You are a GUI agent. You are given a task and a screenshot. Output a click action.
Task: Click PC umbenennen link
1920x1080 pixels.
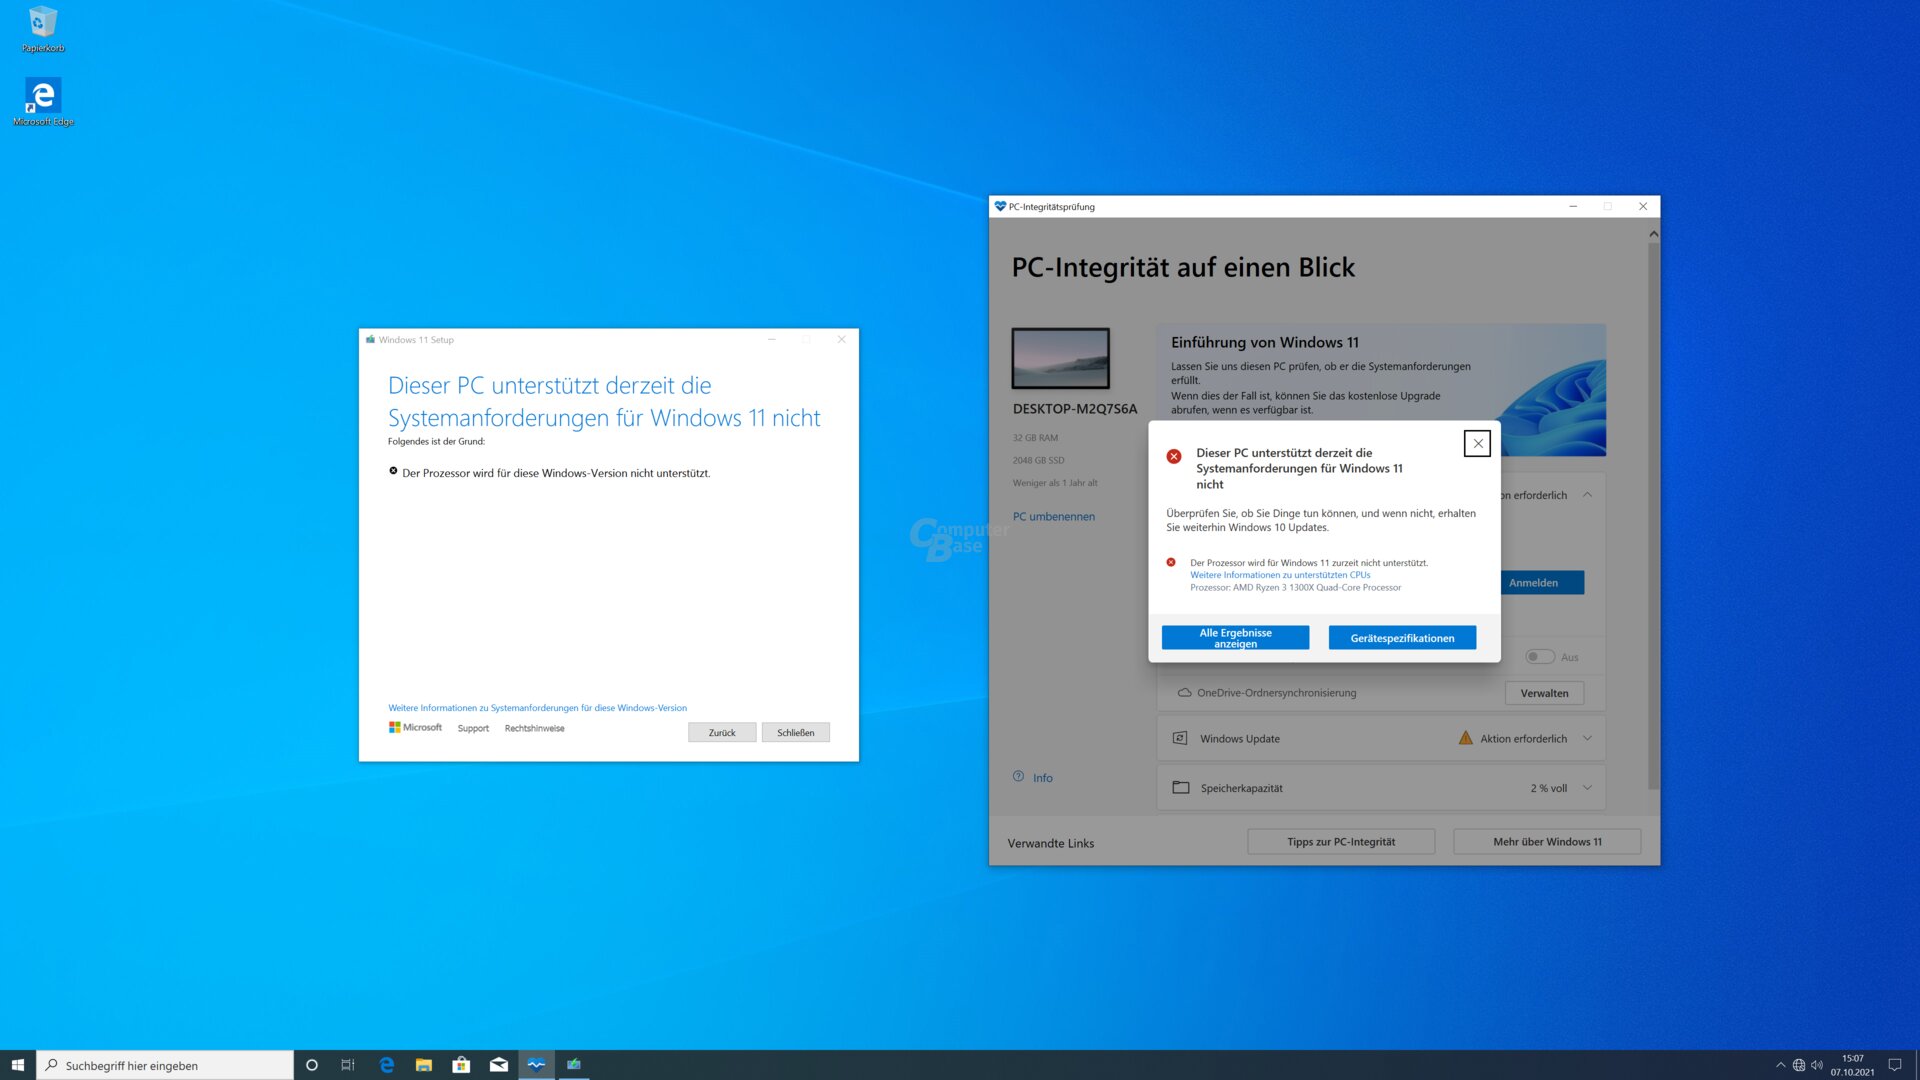coord(1054,517)
